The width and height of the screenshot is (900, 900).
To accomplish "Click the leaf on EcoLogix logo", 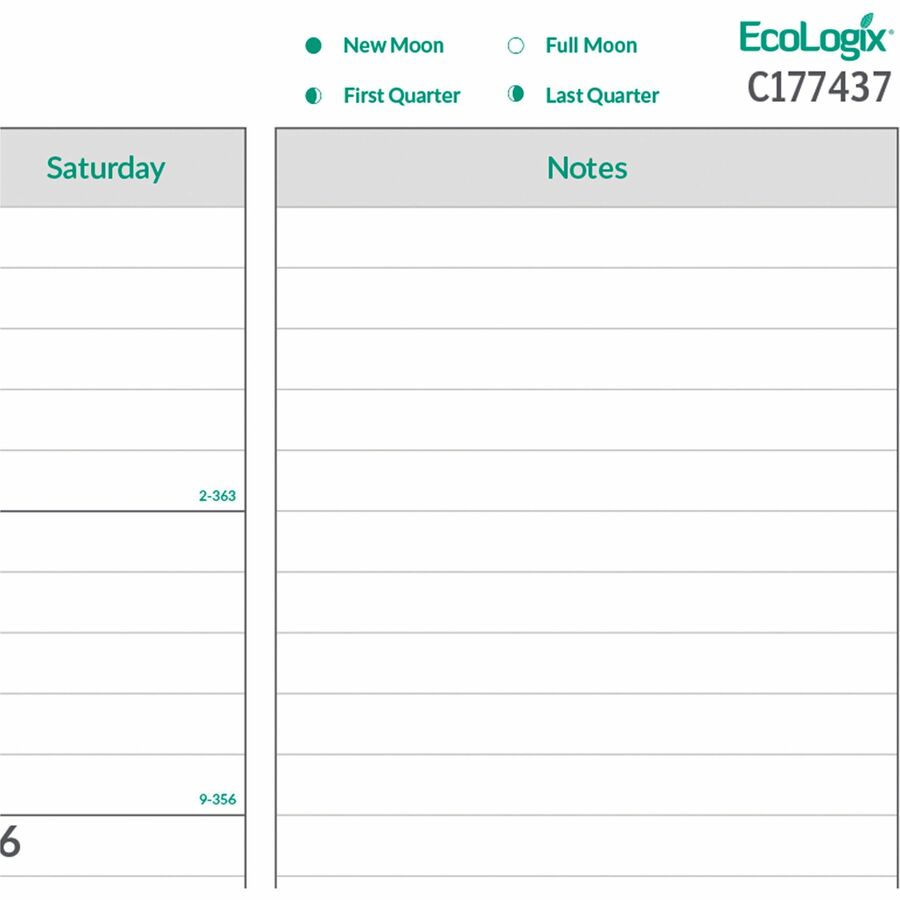I will point(867,19).
